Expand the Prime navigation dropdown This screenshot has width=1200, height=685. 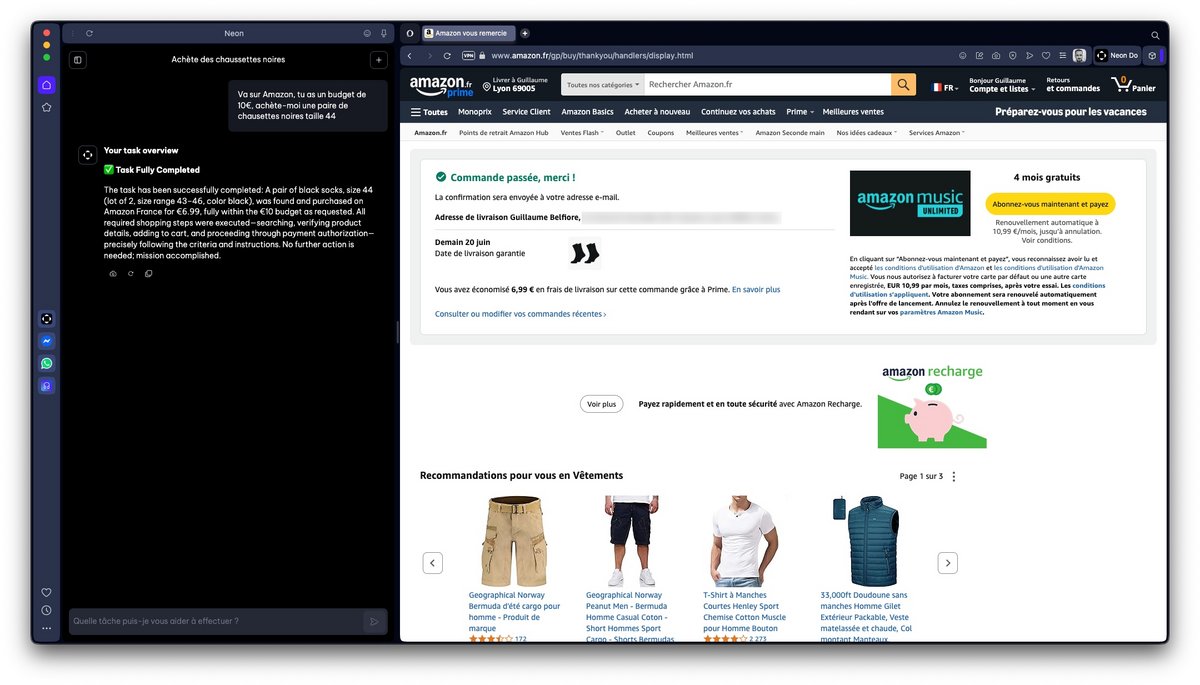click(800, 112)
